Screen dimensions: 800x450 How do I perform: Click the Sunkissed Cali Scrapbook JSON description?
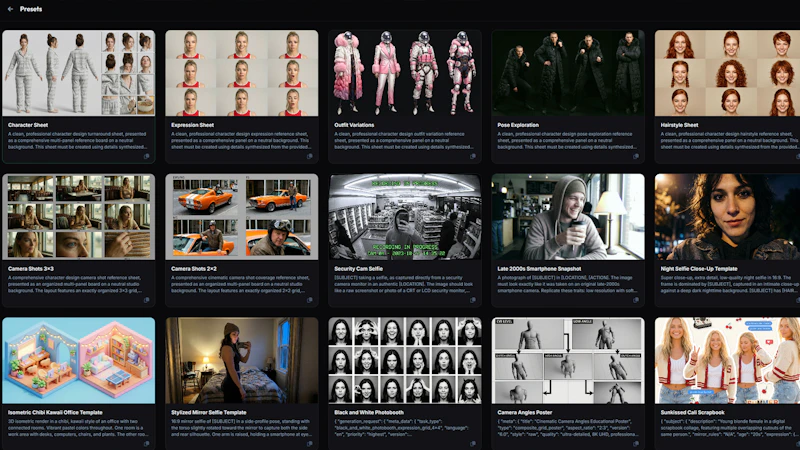tap(730, 428)
